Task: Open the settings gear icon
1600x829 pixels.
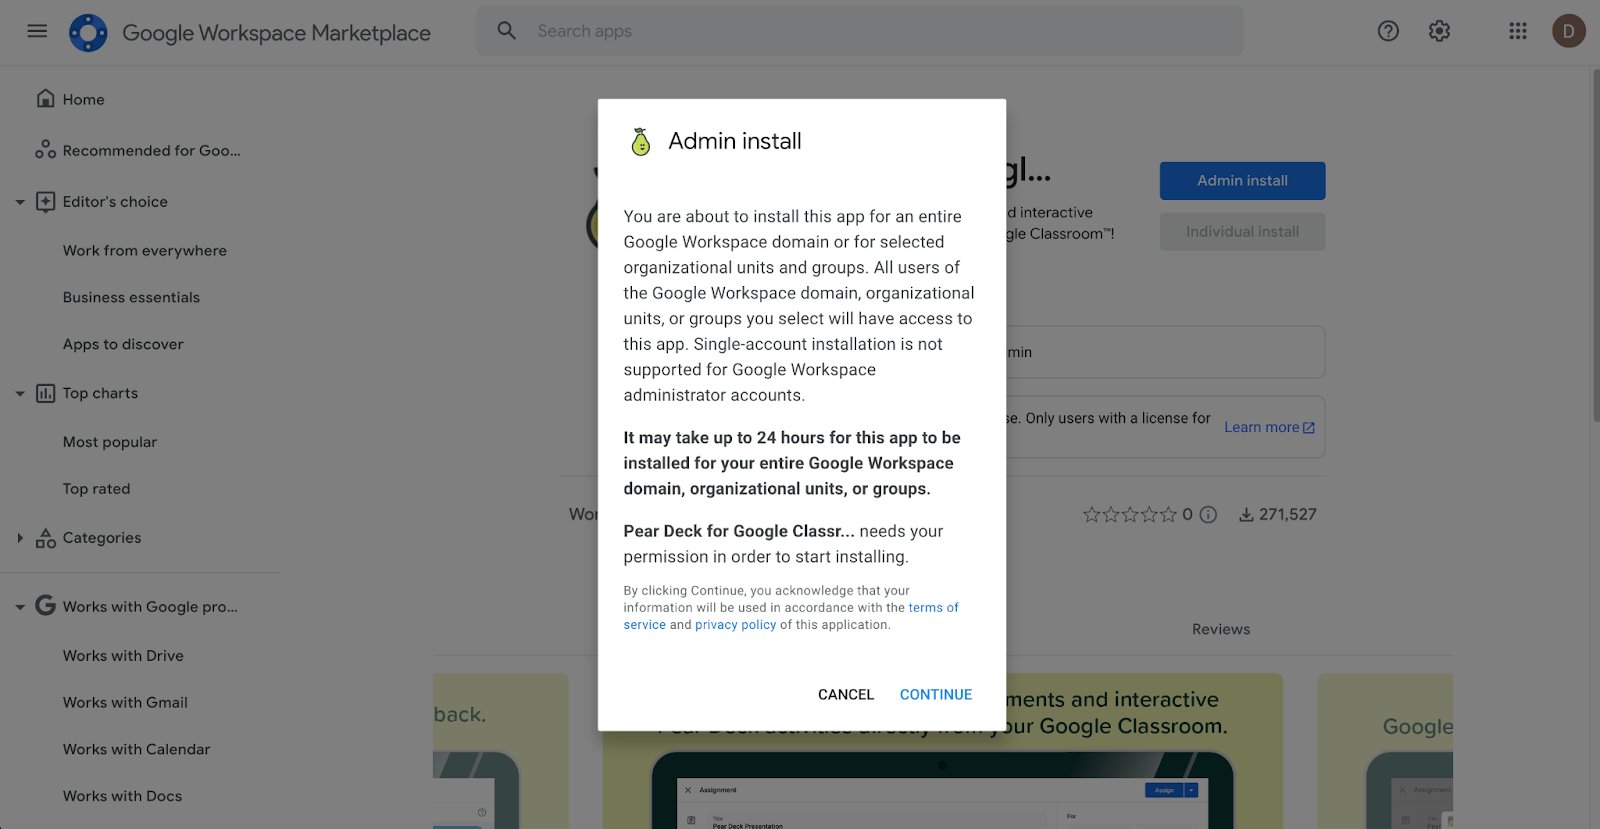Action: pos(1439,31)
